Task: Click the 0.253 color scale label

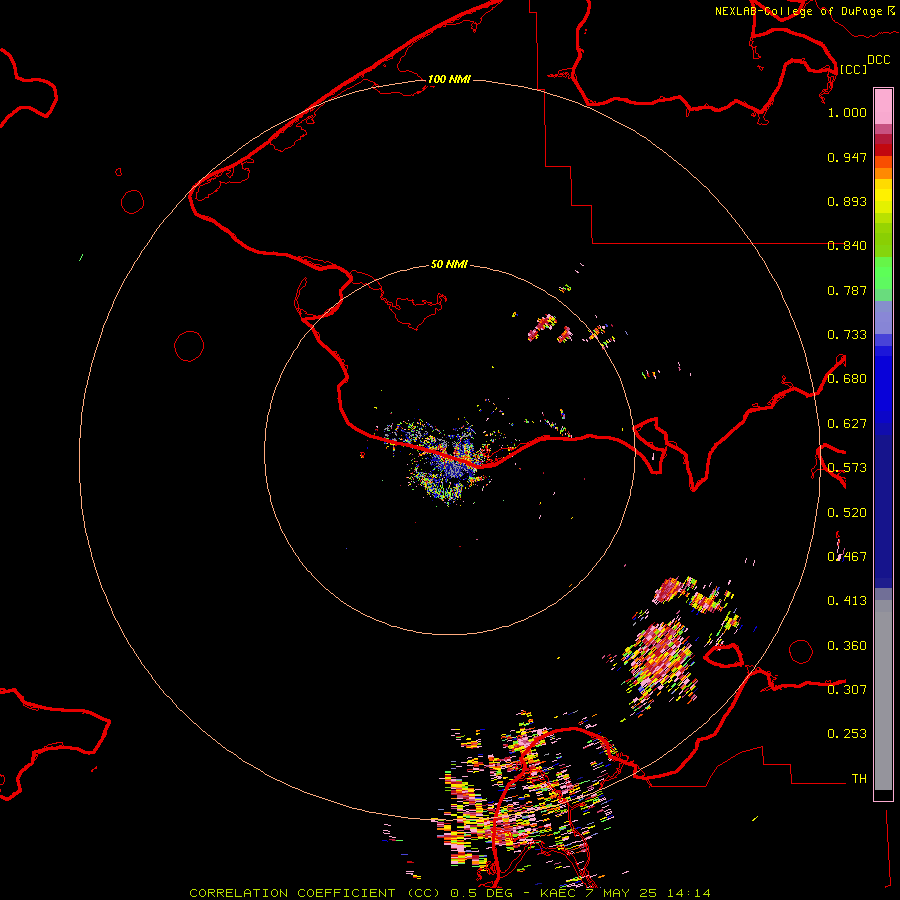Action: pyautogui.click(x=847, y=734)
